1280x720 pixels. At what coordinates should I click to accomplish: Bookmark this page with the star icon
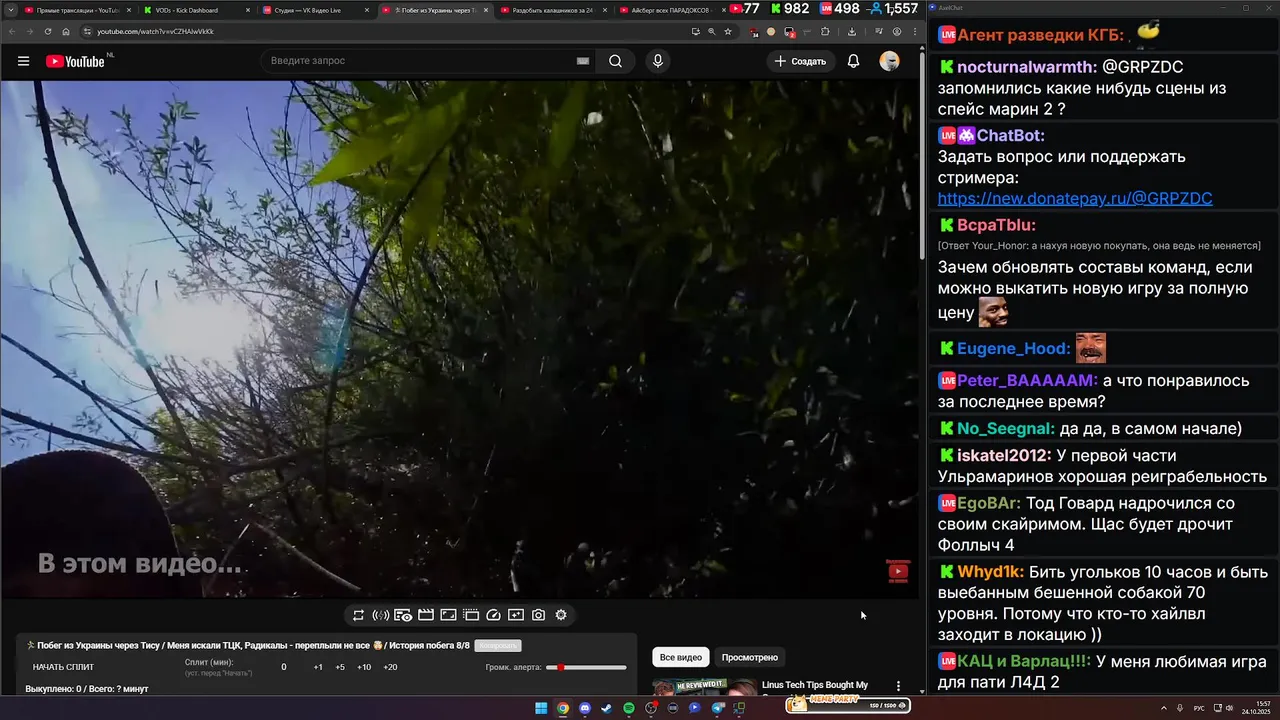728,31
